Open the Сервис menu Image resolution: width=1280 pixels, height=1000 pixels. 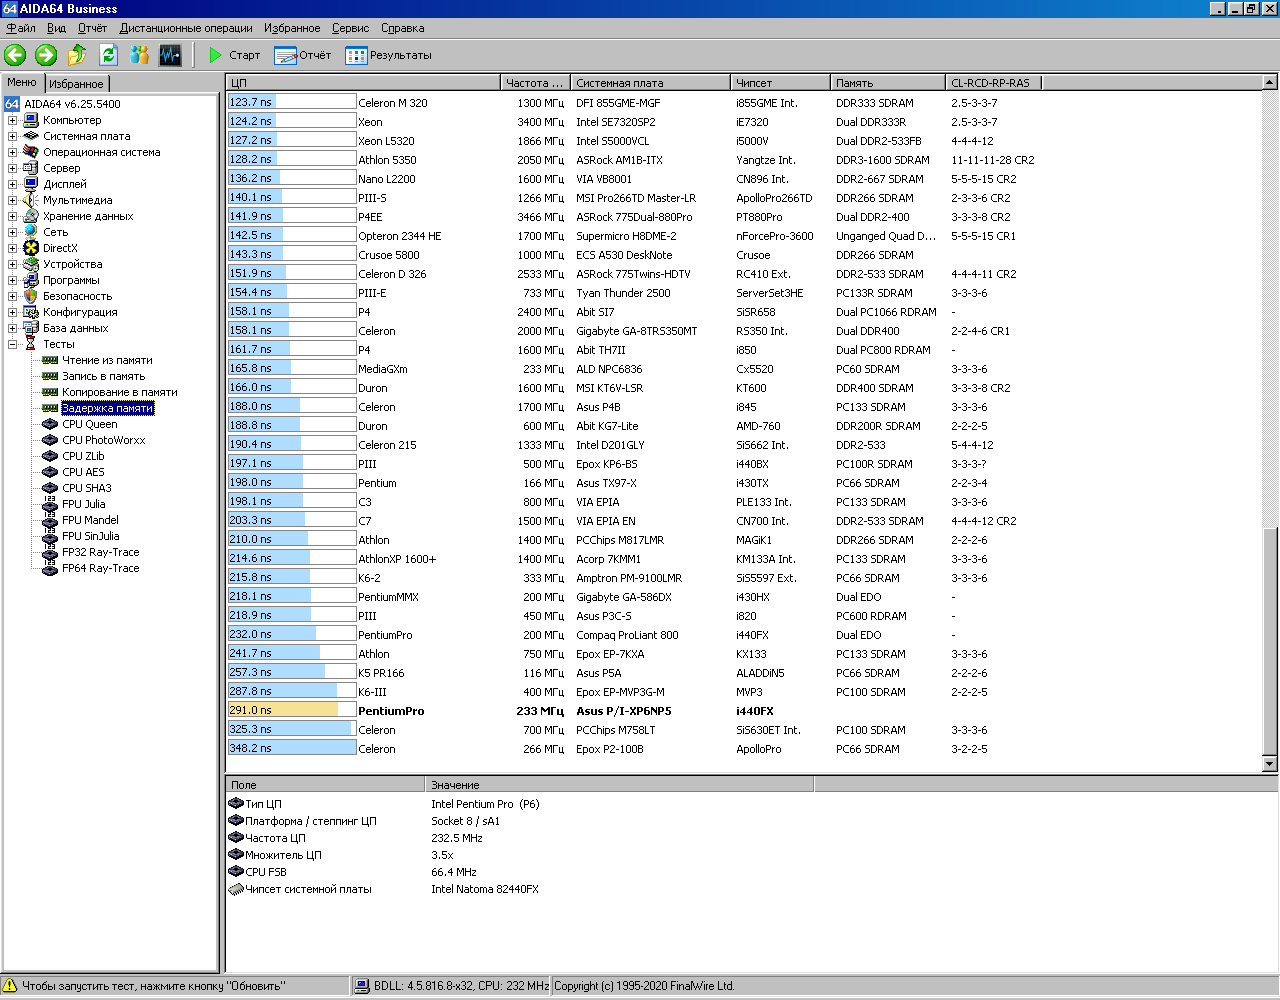click(x=350, y=28)
